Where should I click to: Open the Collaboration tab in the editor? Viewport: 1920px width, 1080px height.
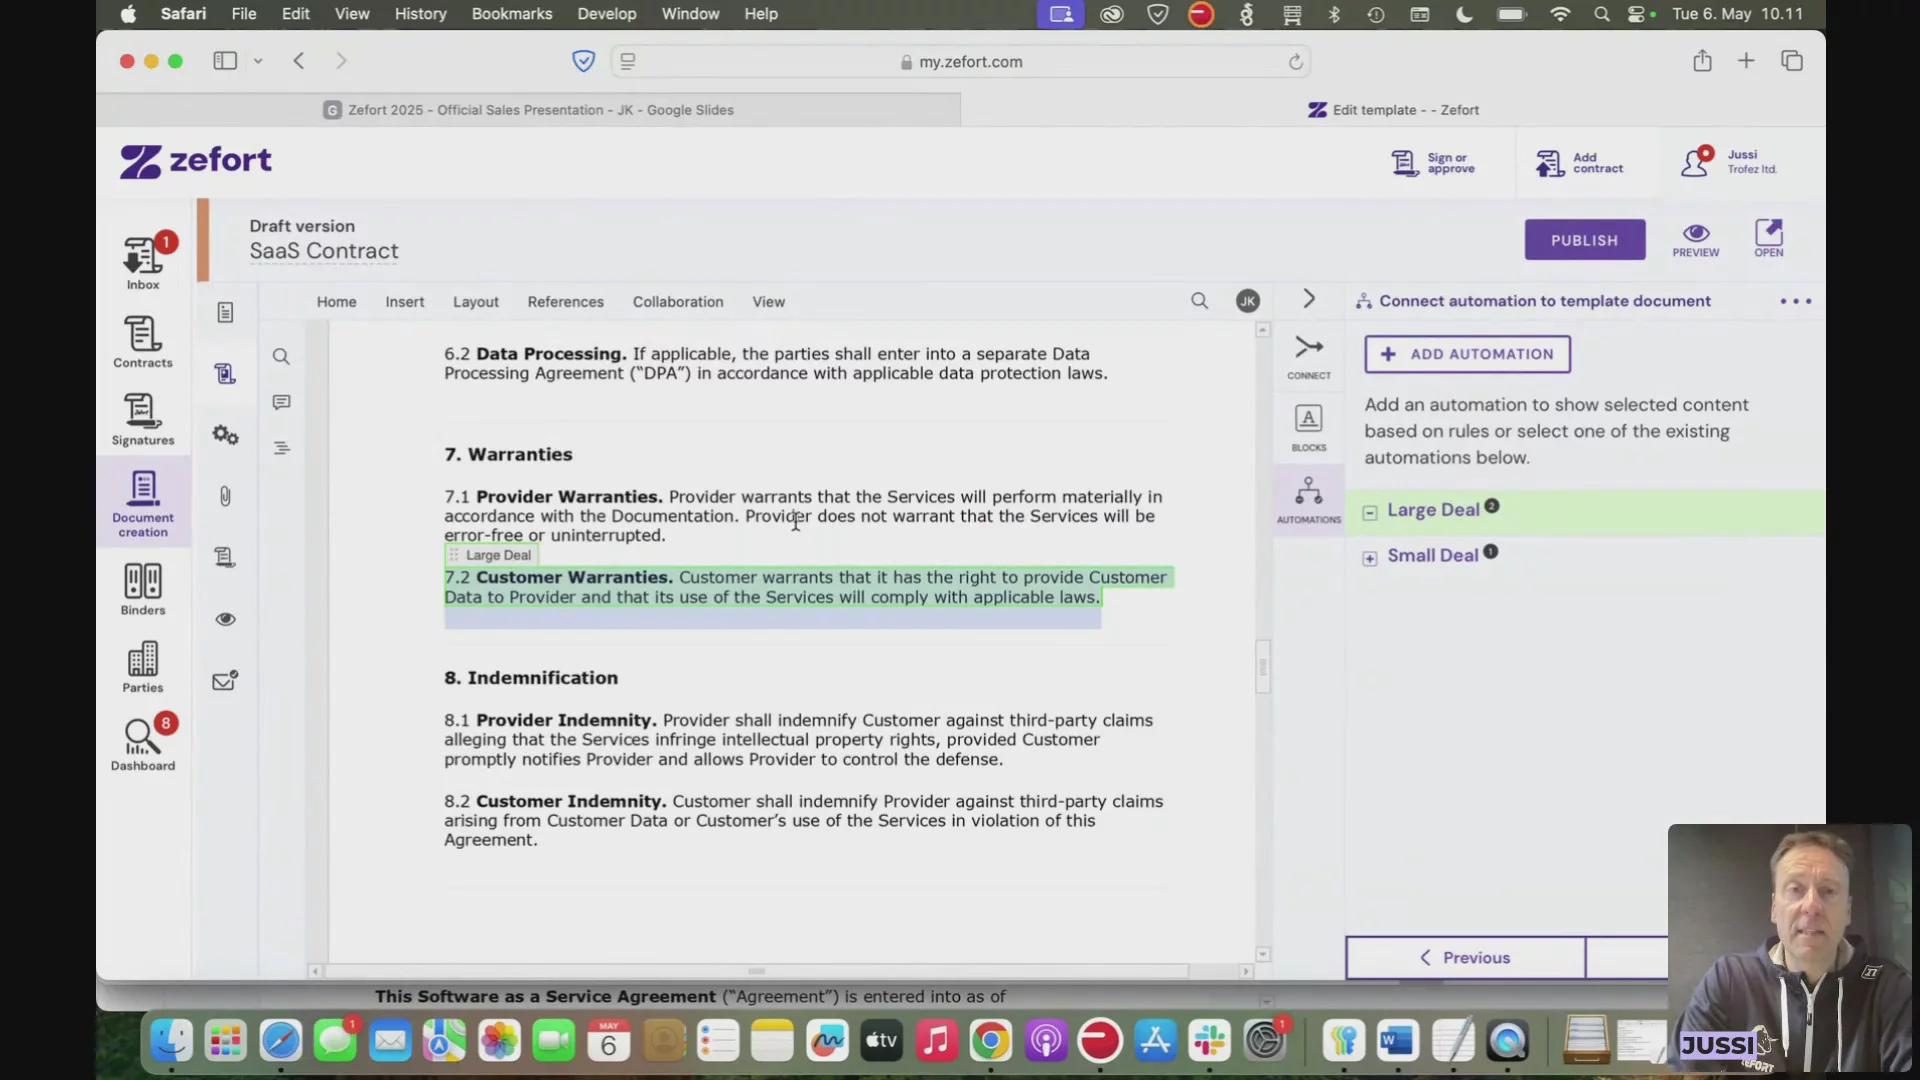click(678, 302)
